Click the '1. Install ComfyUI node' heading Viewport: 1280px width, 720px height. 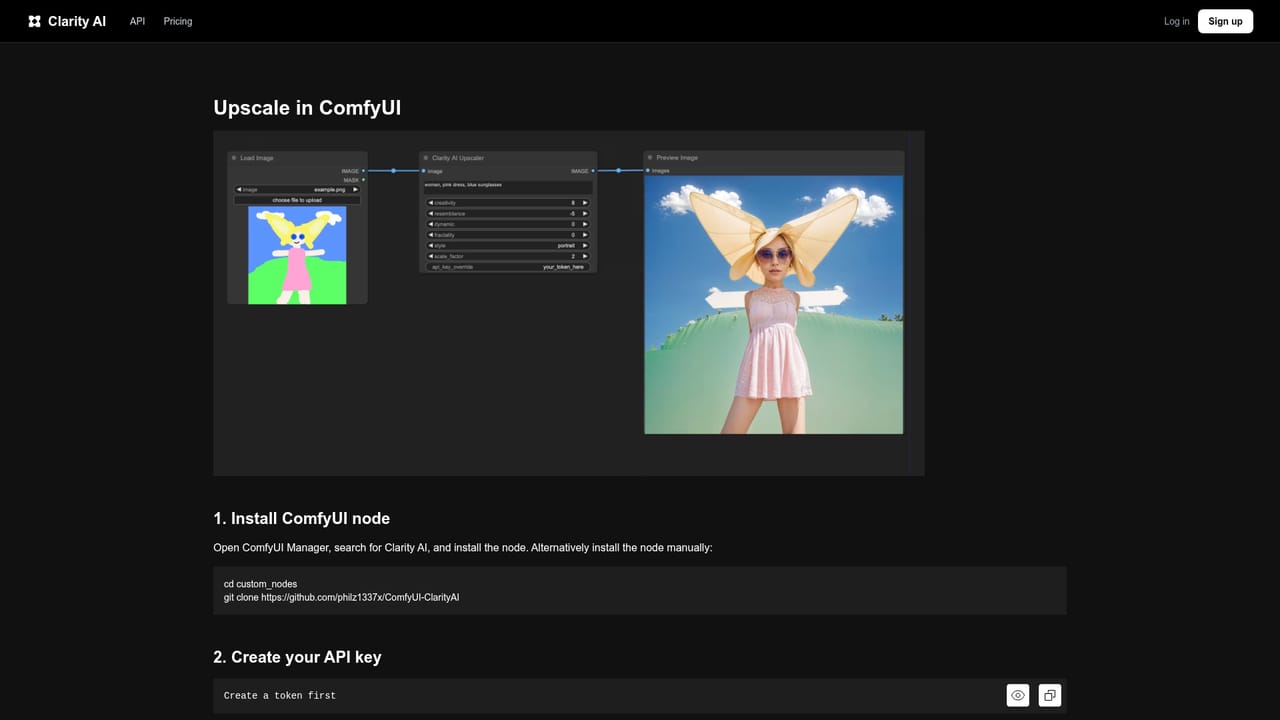point(301,519)
